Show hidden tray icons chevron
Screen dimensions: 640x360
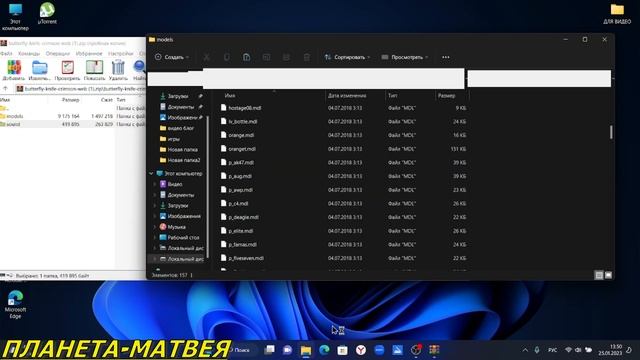(525, 350)
